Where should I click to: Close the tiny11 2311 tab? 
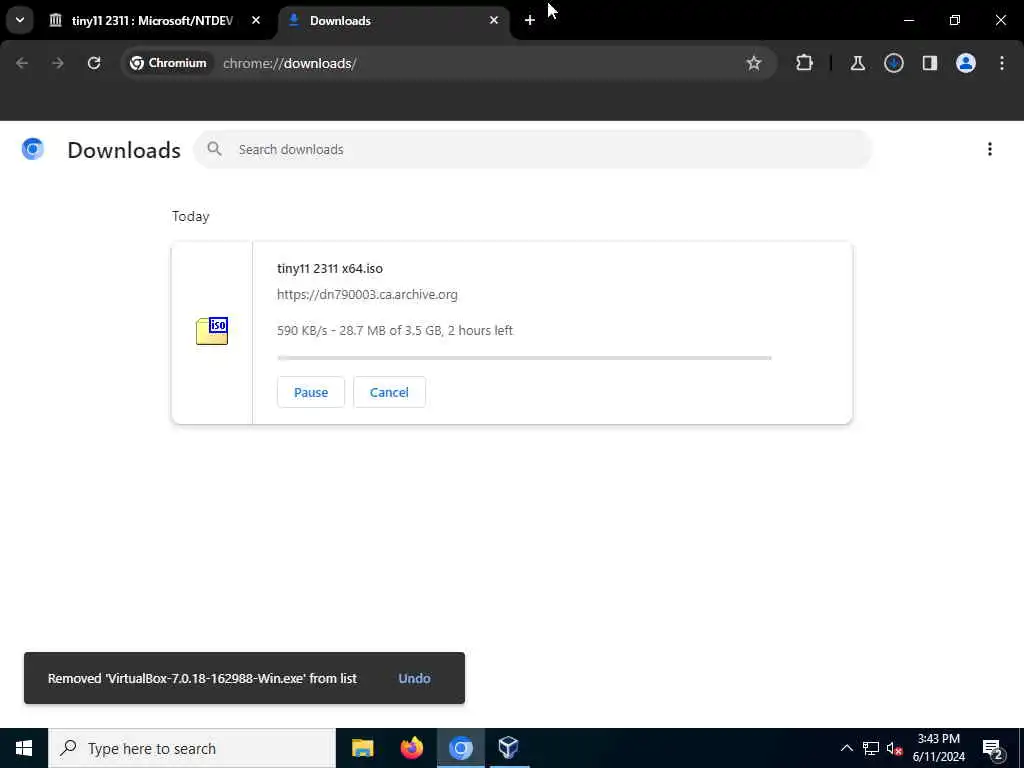256,20
